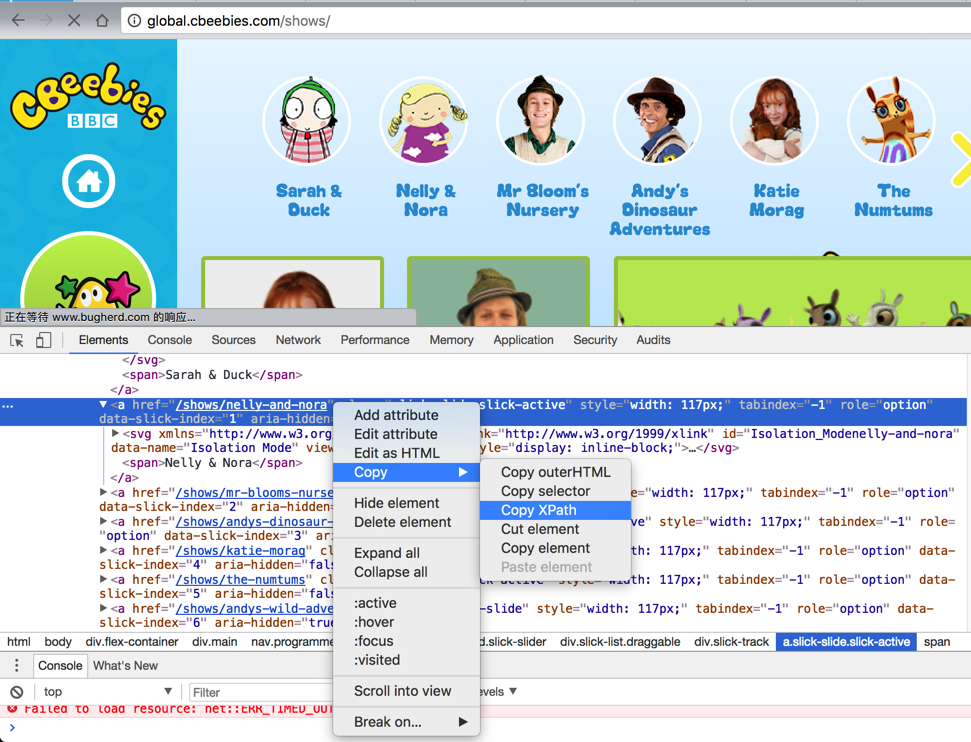Select Copy element from submenu
Image resolution: width=971 pixels, height=742 pixels.
coord(555,548)
